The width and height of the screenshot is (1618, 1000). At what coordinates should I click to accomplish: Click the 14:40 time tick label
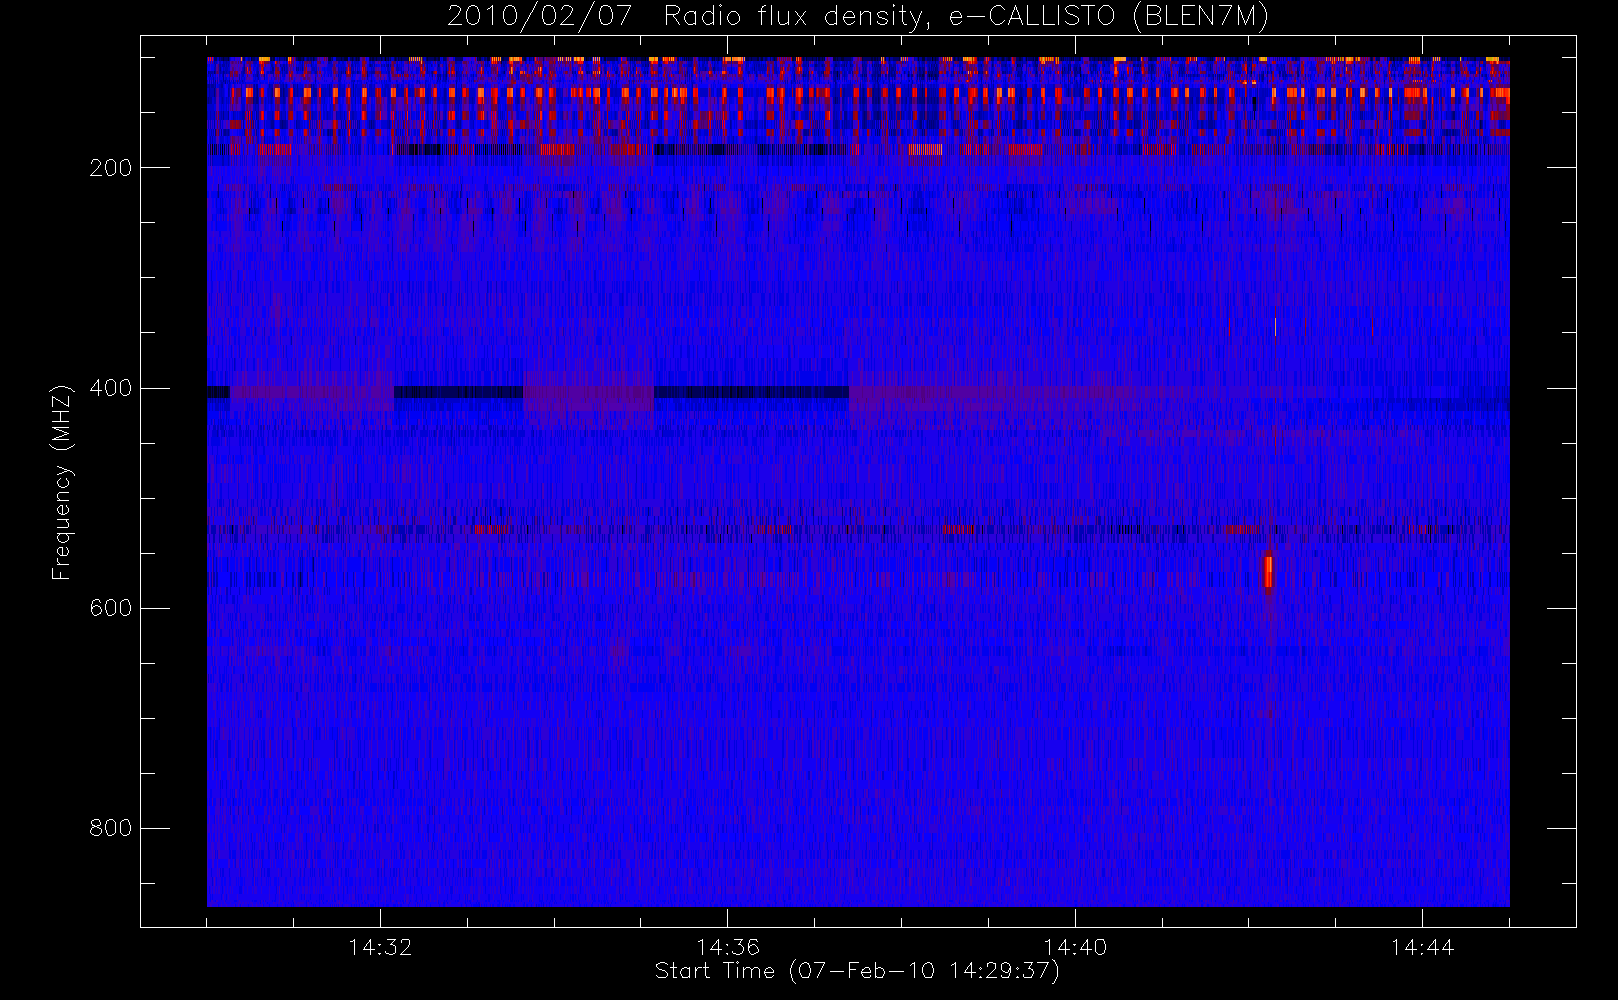1075,947
